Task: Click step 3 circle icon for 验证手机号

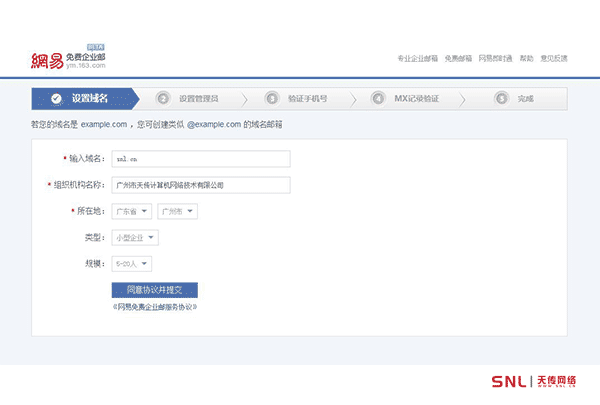Action: pos(272,99)
